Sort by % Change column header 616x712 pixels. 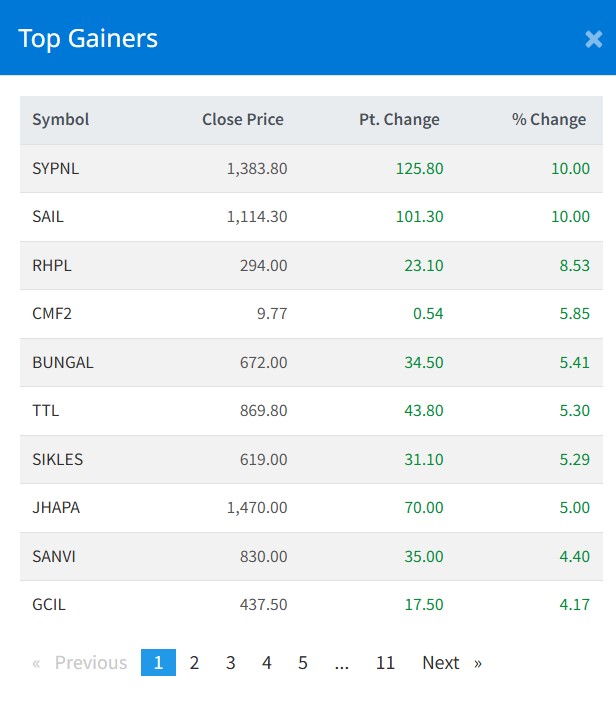coord(549,120)
